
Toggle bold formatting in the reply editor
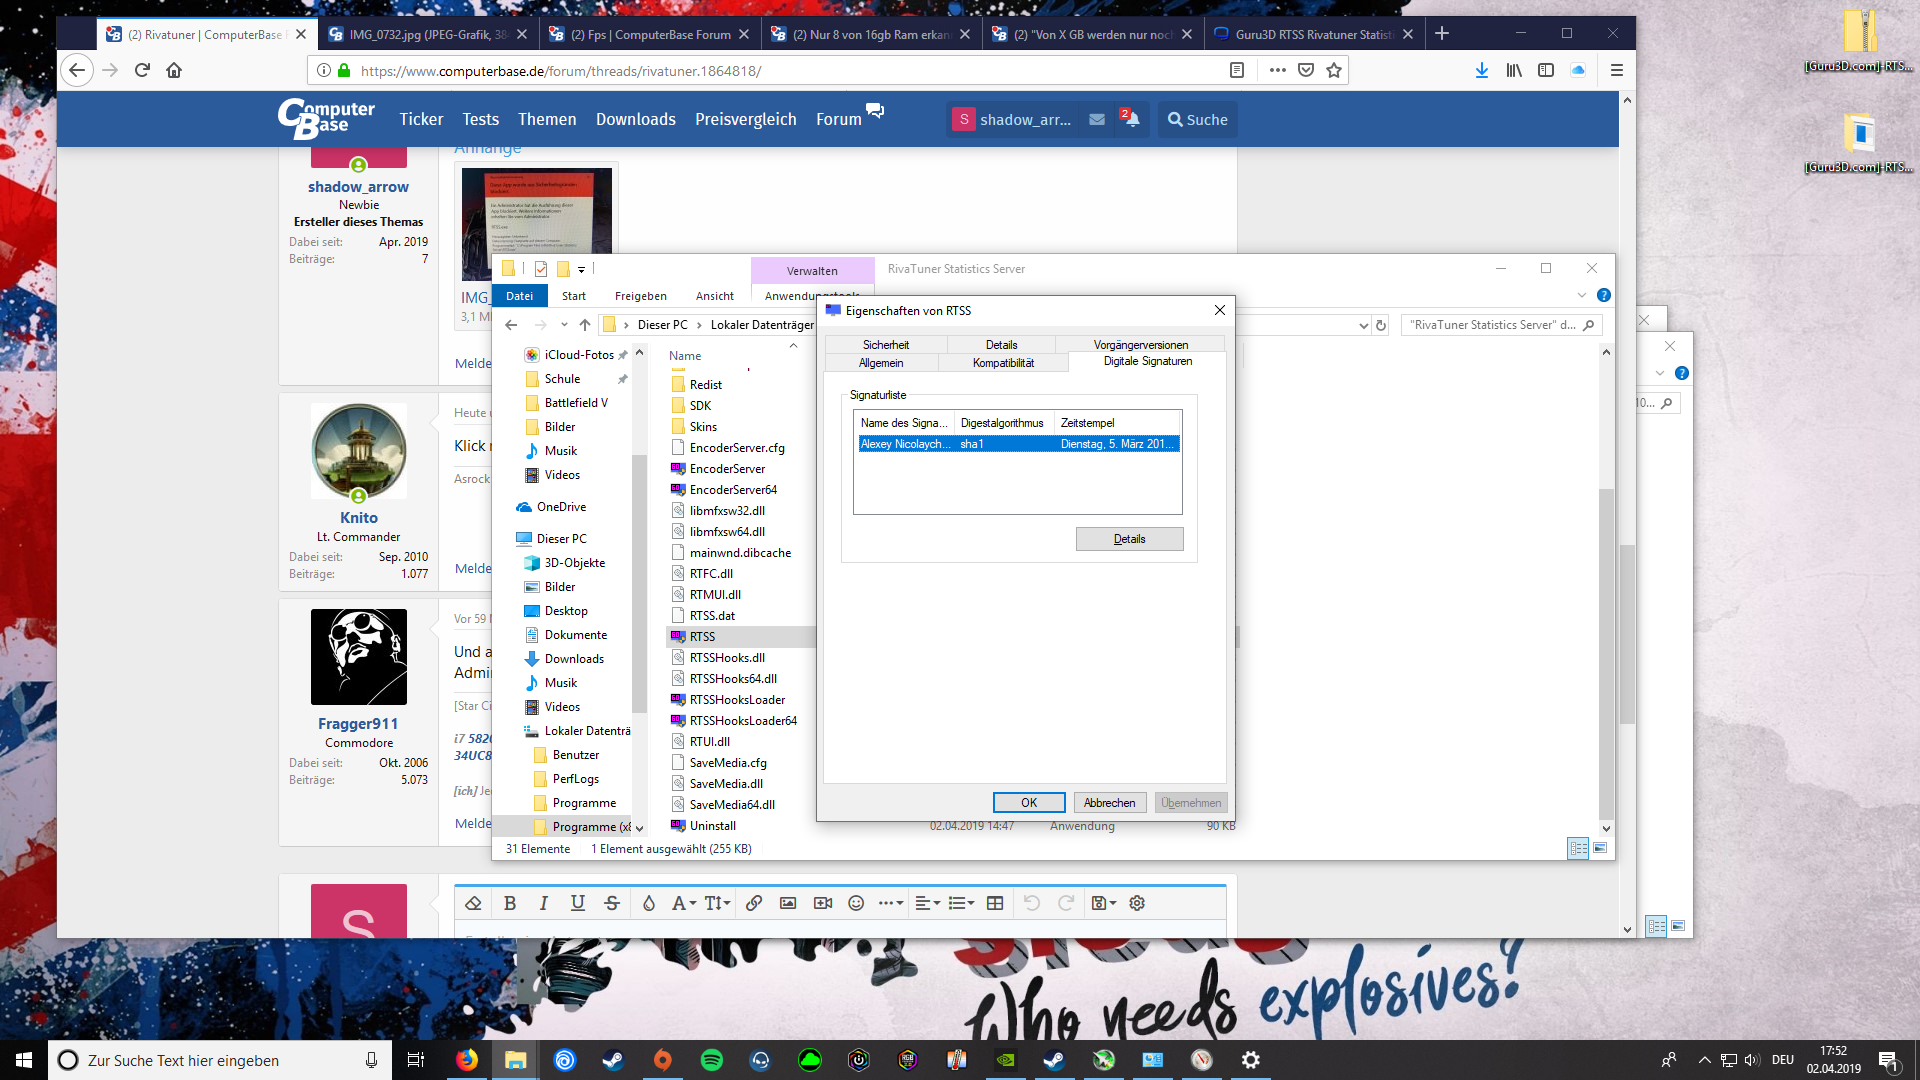pos(510,903)
